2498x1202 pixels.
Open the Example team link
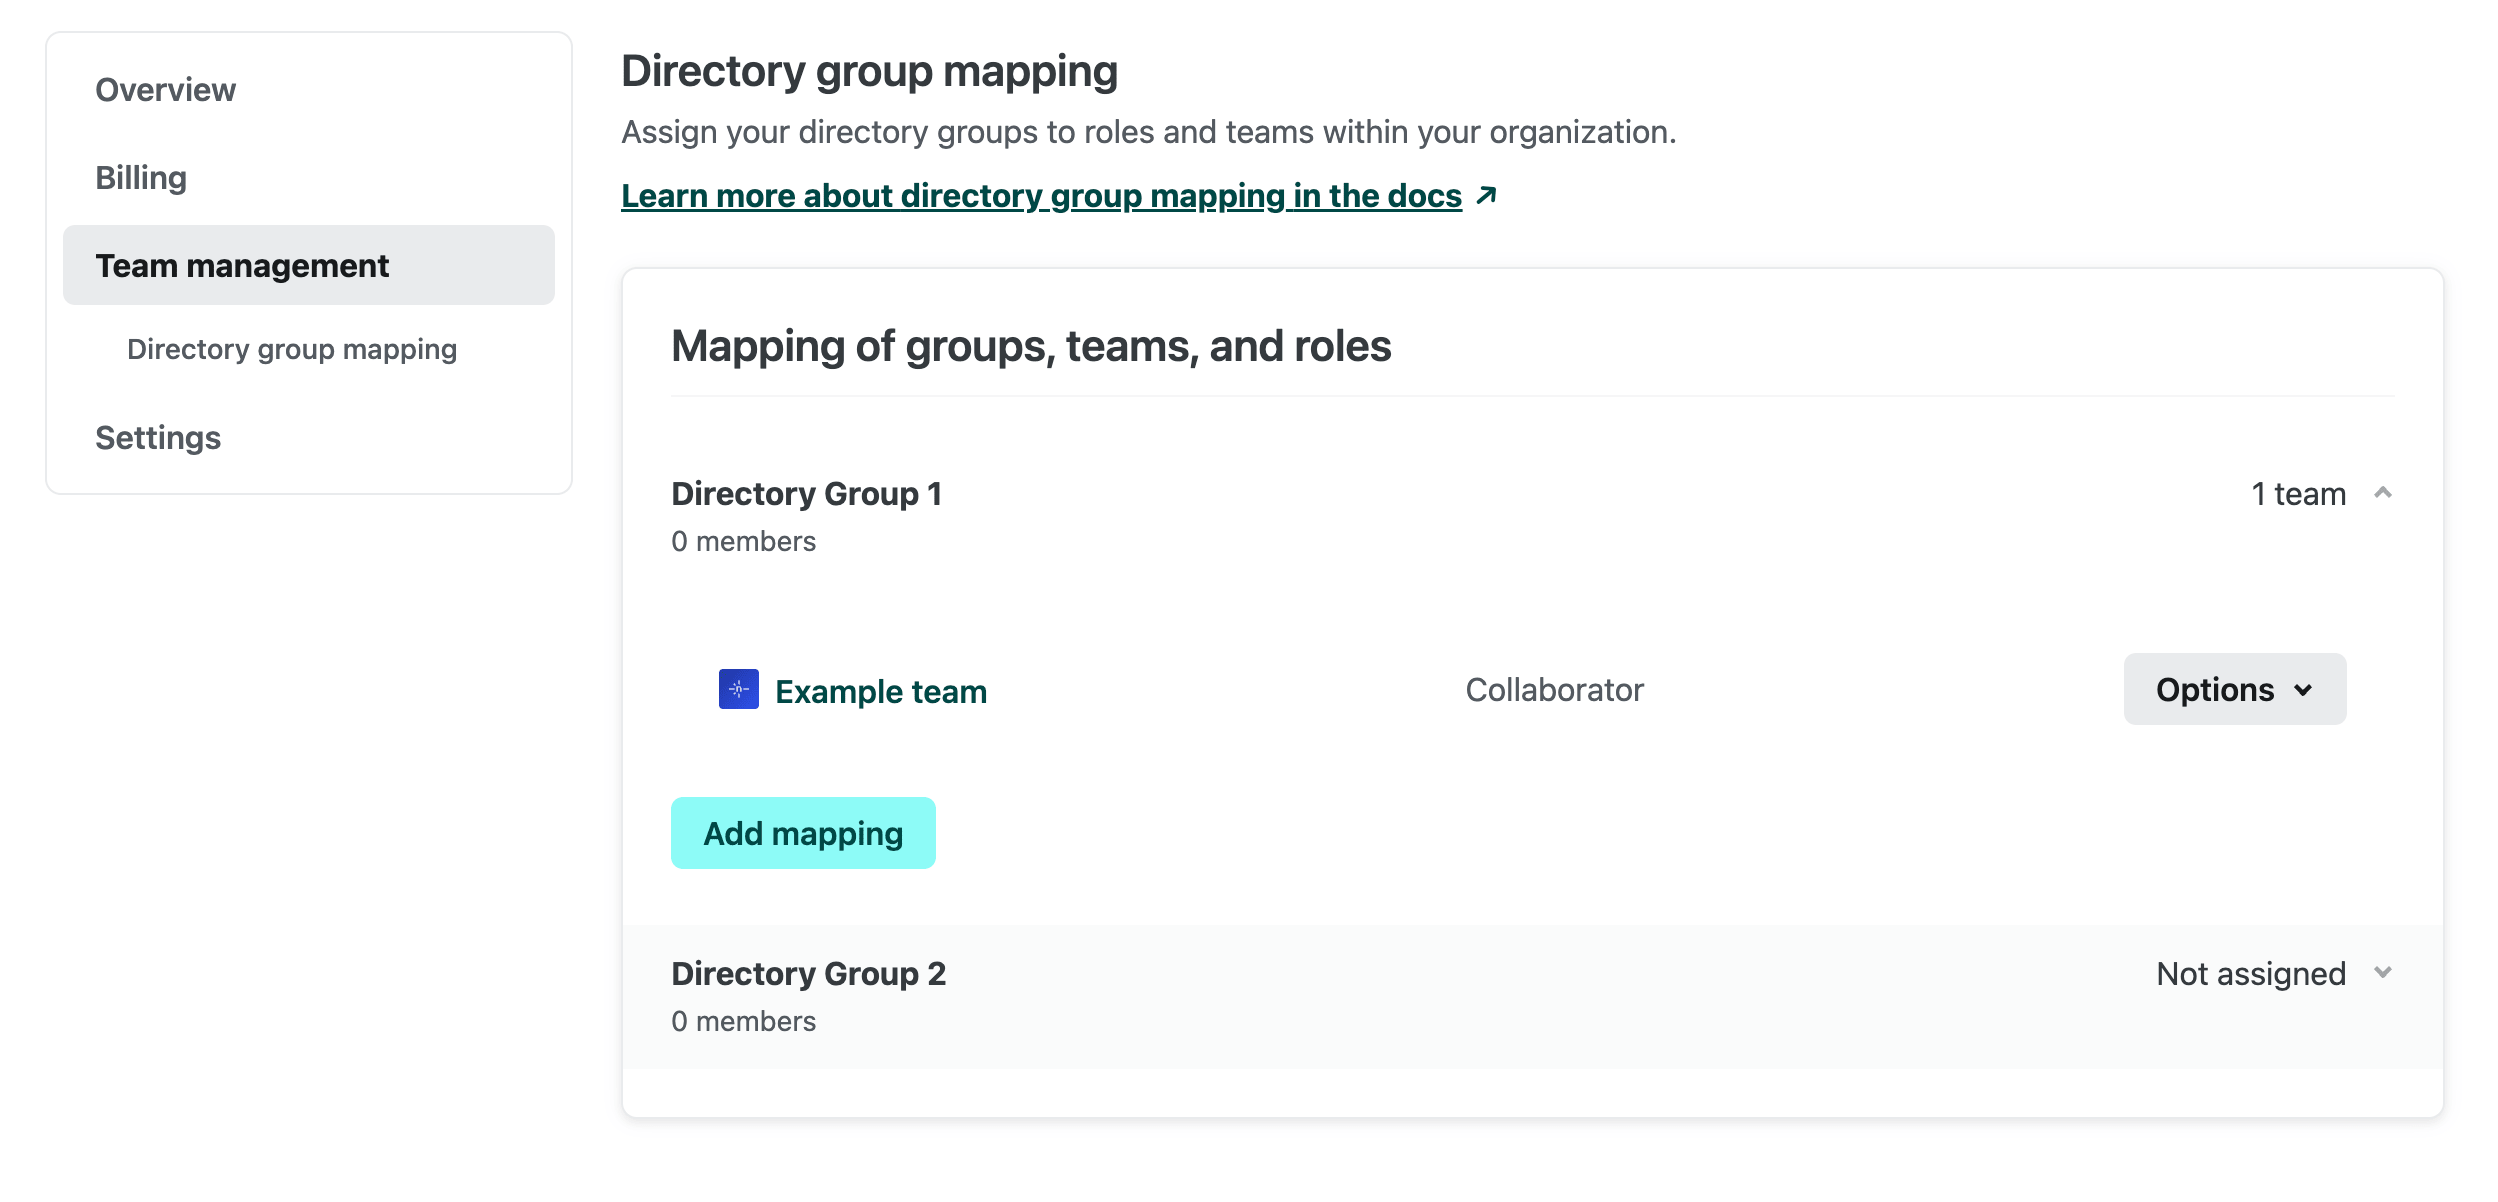point(880,691)
